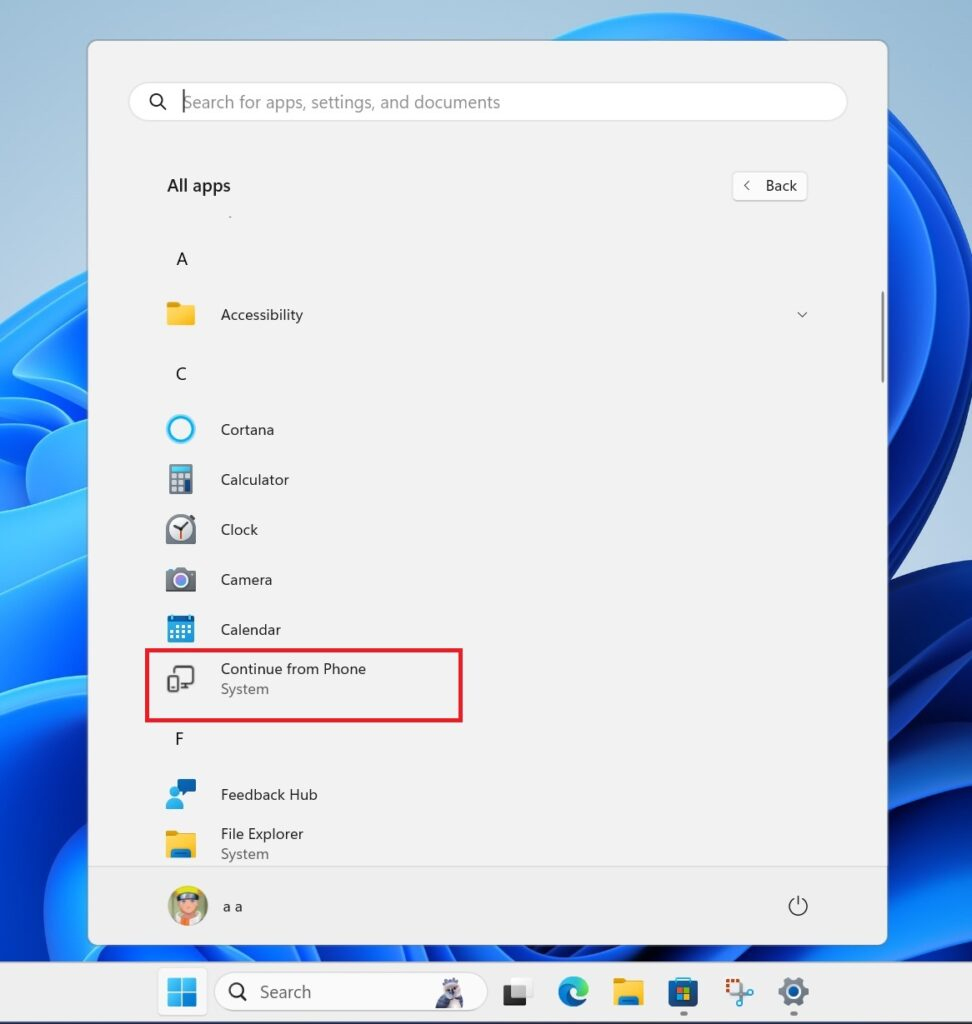This screenshot has width=972, height=1024.
Task: Launch Feedback Hub
Action: 267,794
